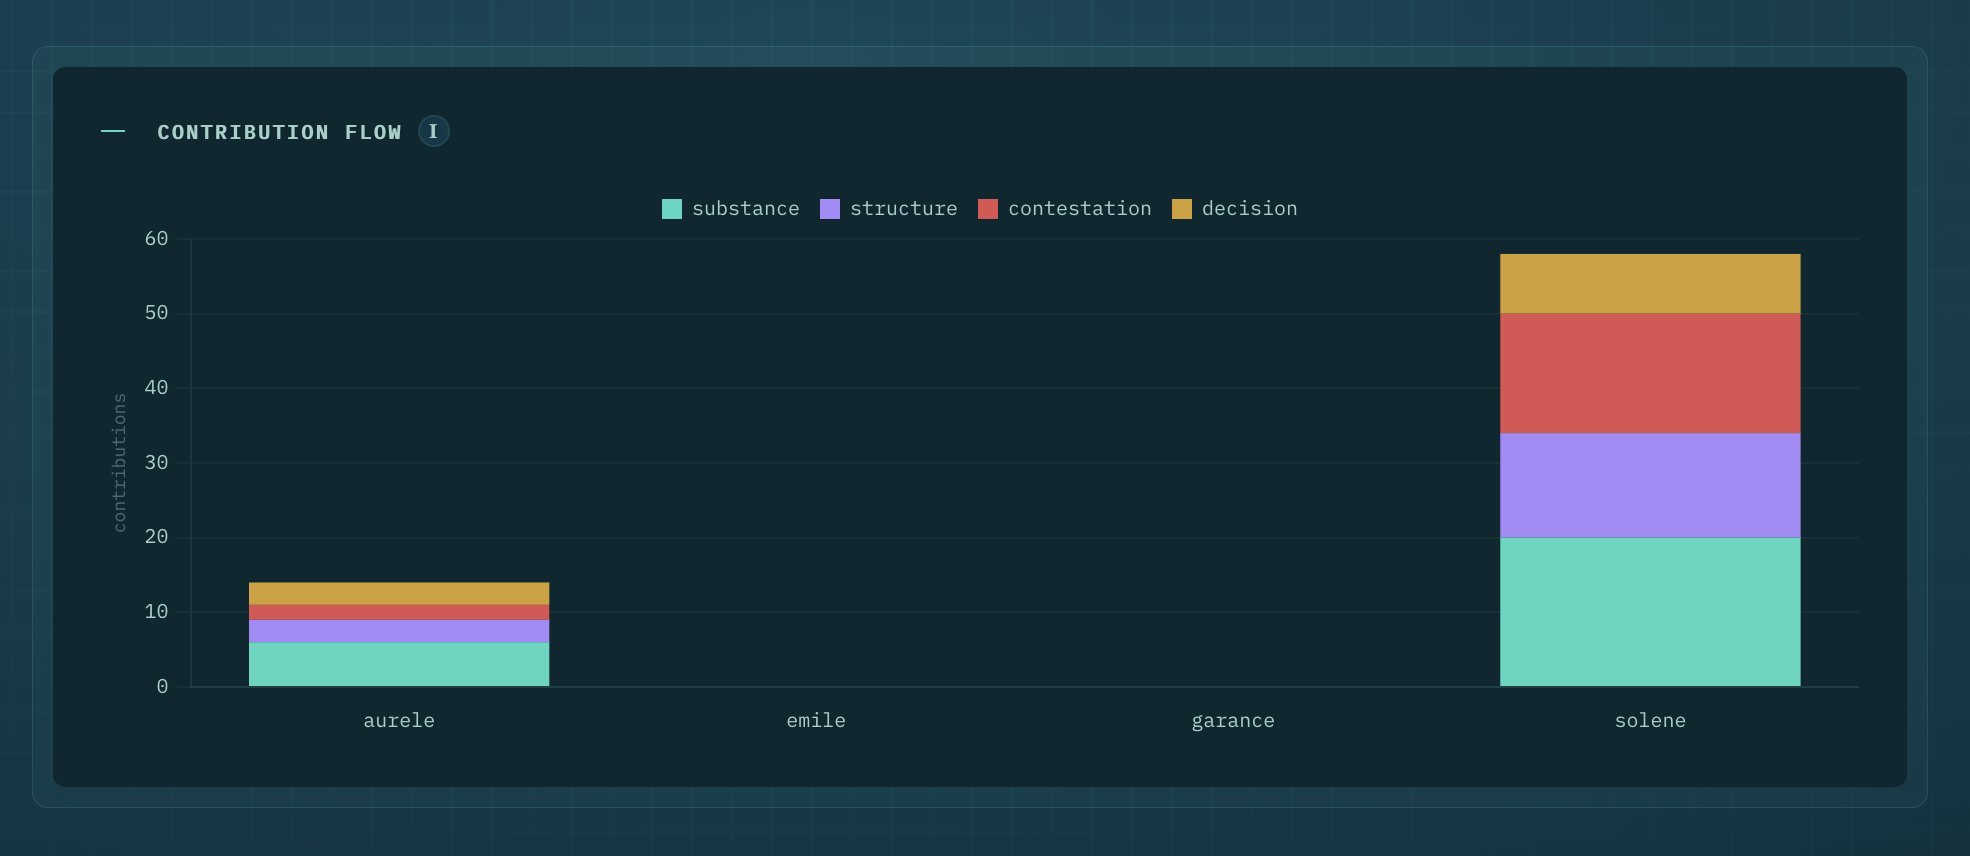Screen dimensions: 1970x856
Task: Click the 30 y-axis tick label
Action: click(156, 463)
